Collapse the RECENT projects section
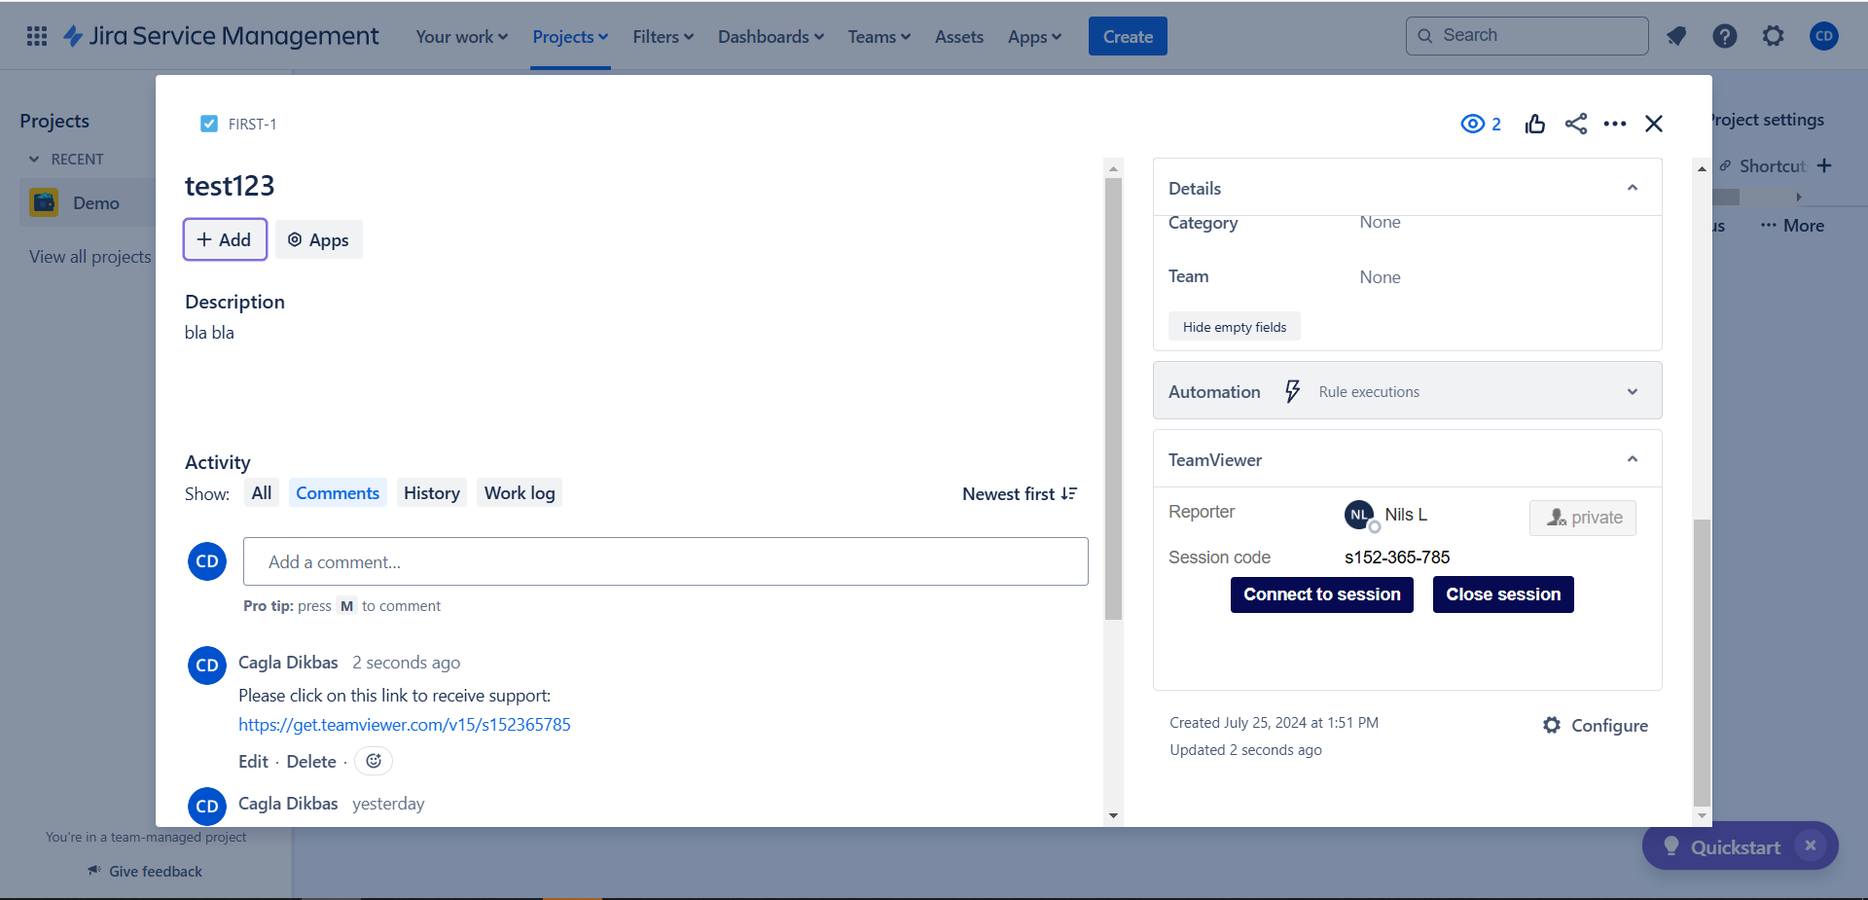The height and width of the screenshot is (900, 1868). click(x=34, y=159)
